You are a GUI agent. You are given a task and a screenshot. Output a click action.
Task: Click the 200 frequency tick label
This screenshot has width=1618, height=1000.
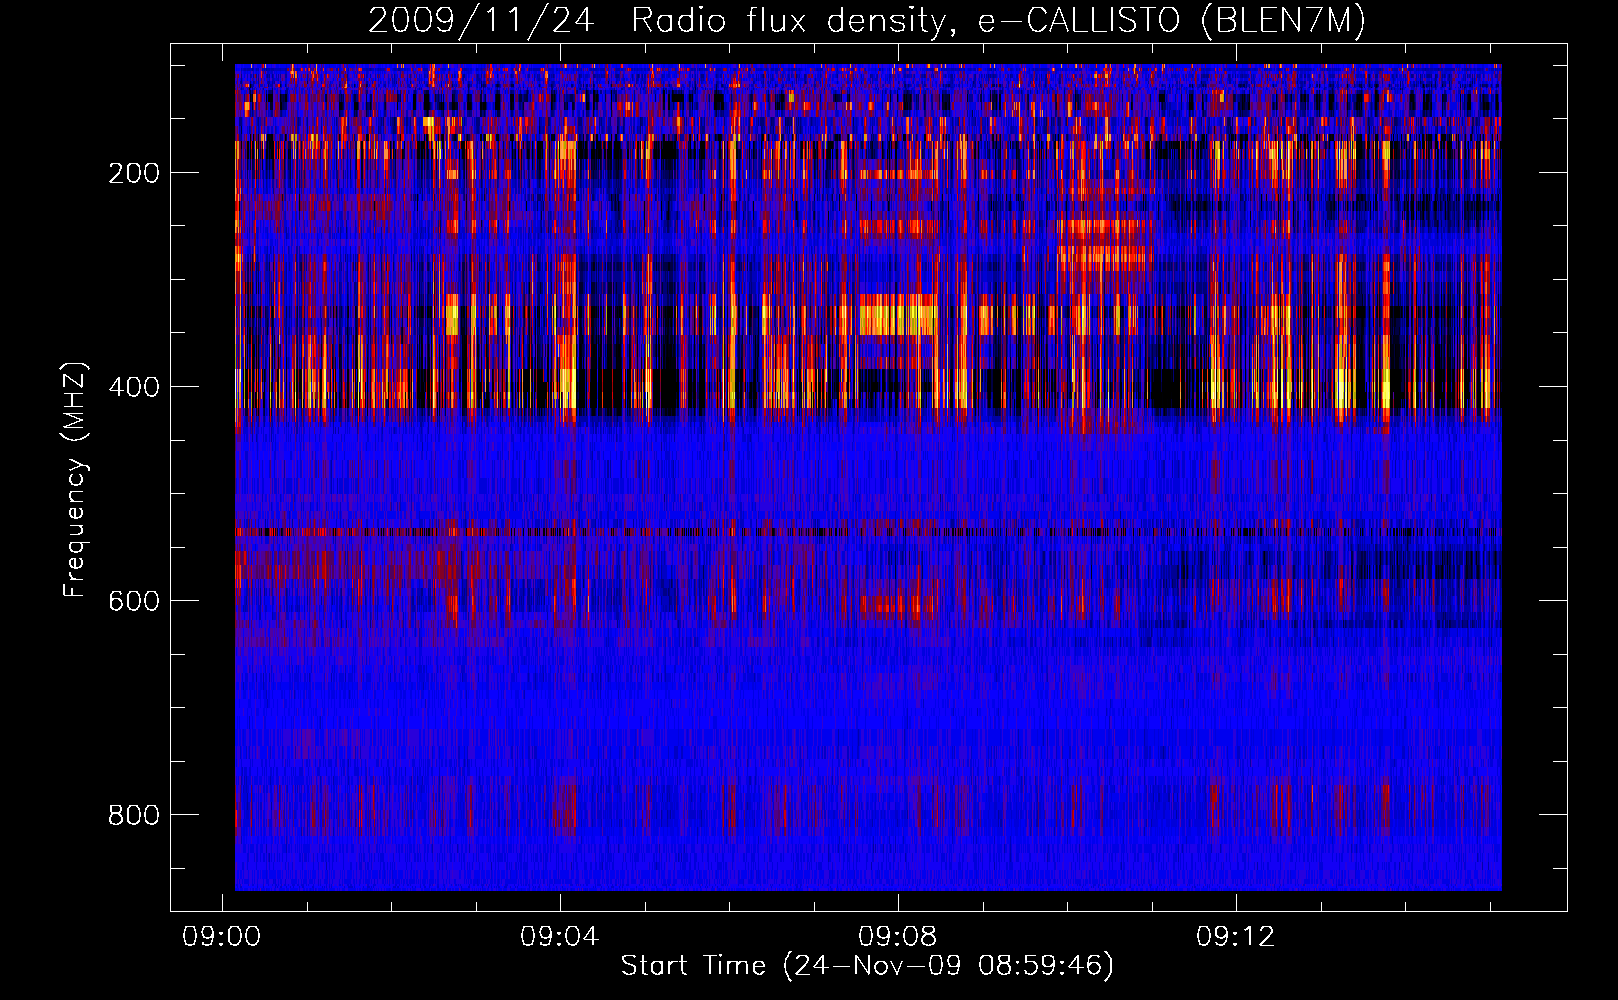134,173
